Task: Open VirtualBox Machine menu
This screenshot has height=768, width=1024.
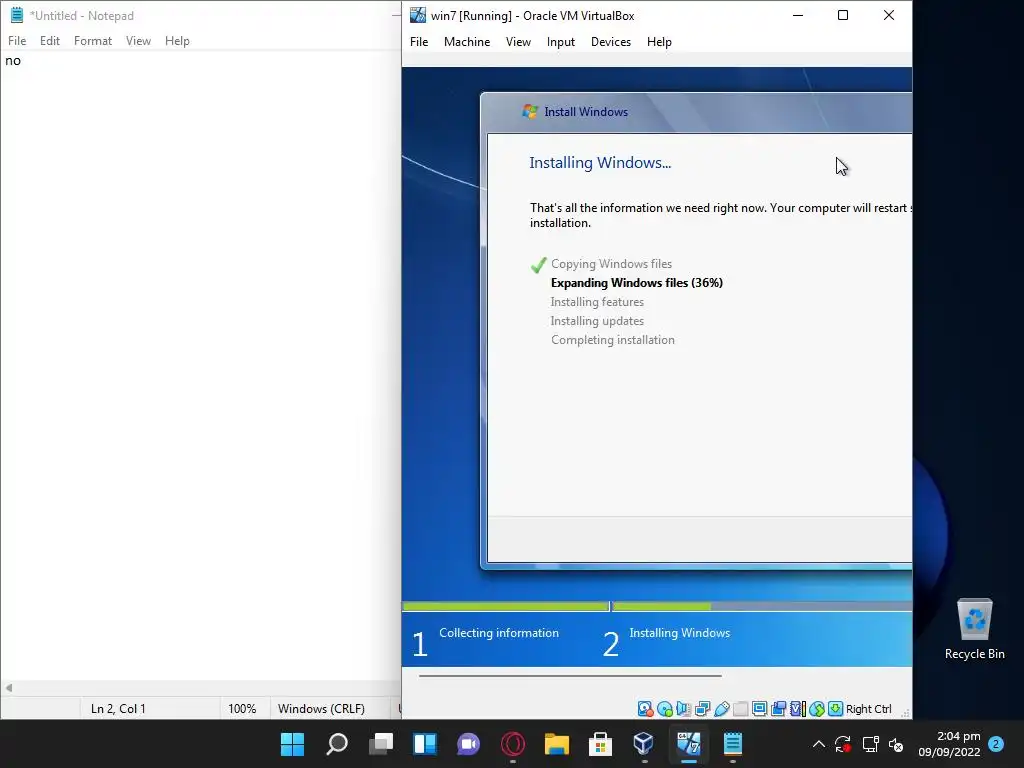Action: pos(467,42)
